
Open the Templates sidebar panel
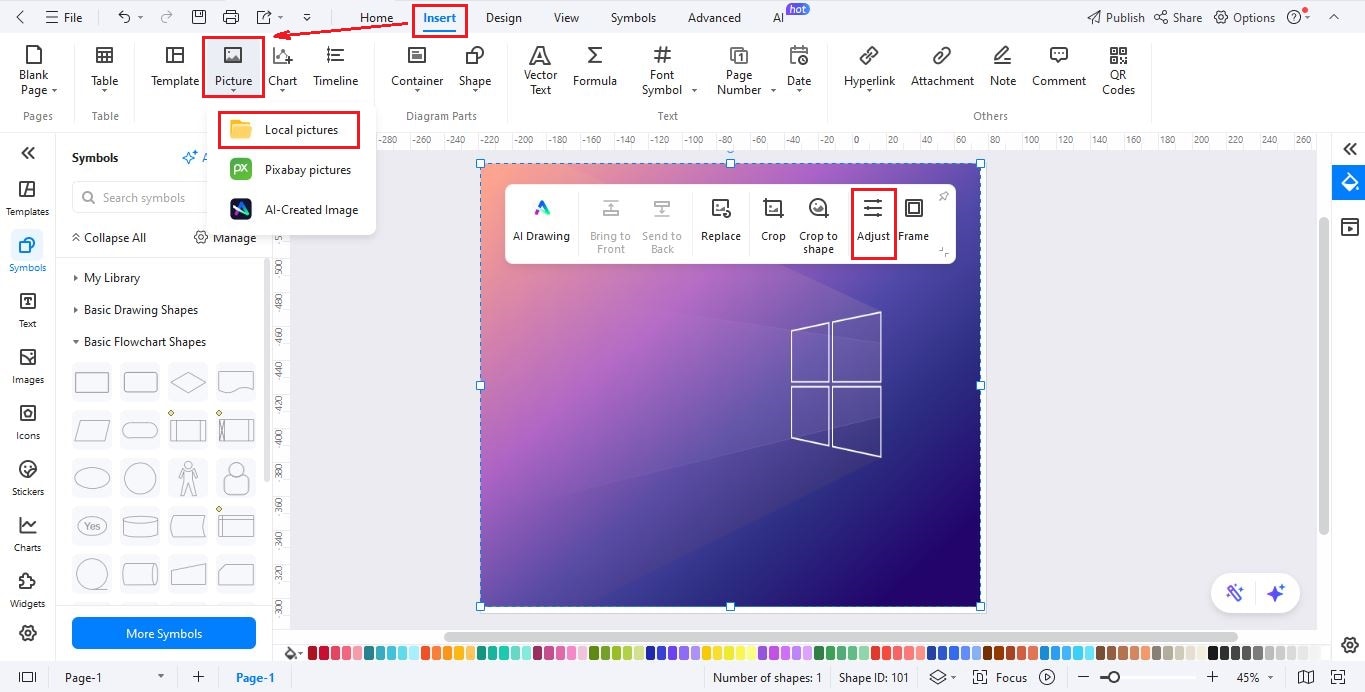(x=27, y=198)
